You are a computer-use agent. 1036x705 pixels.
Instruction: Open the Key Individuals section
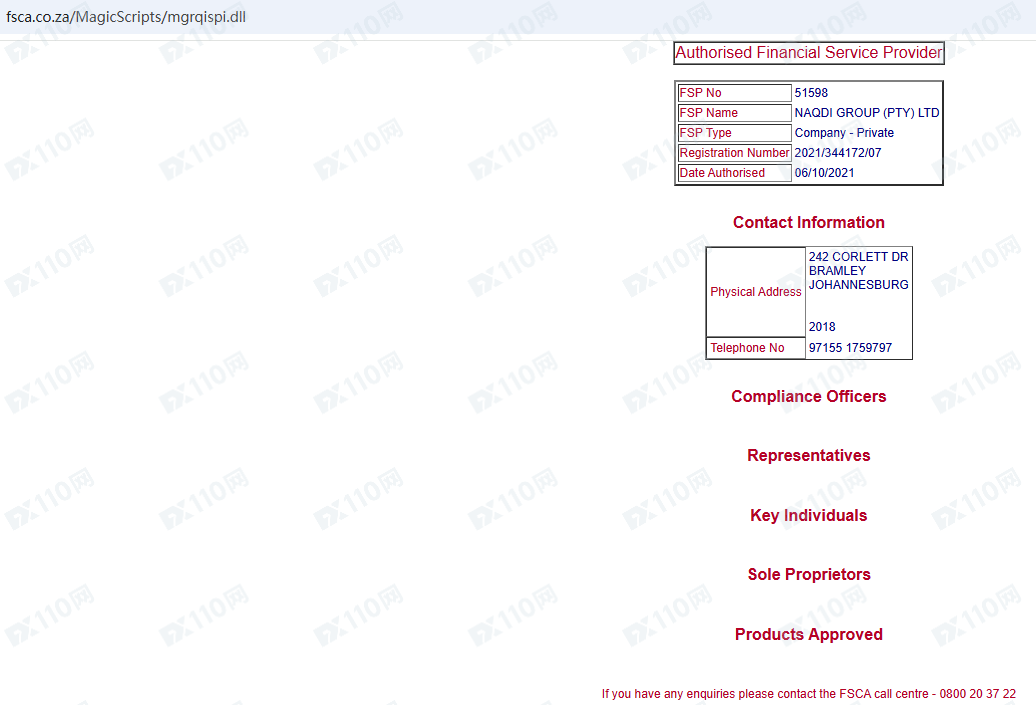point(808,516)
